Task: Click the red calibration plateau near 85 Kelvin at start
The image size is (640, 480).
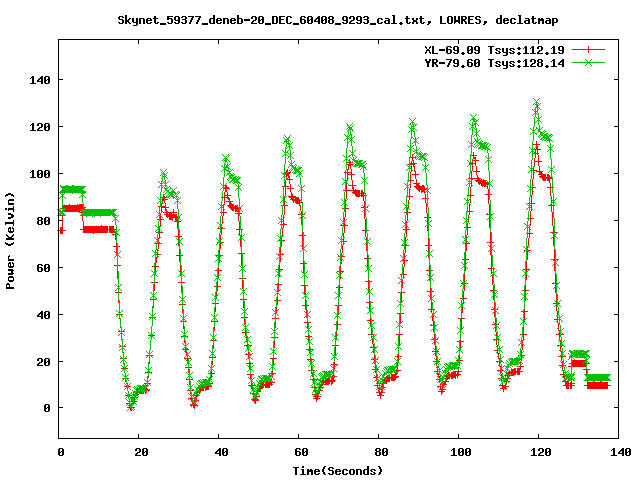Action: (73, 208)
